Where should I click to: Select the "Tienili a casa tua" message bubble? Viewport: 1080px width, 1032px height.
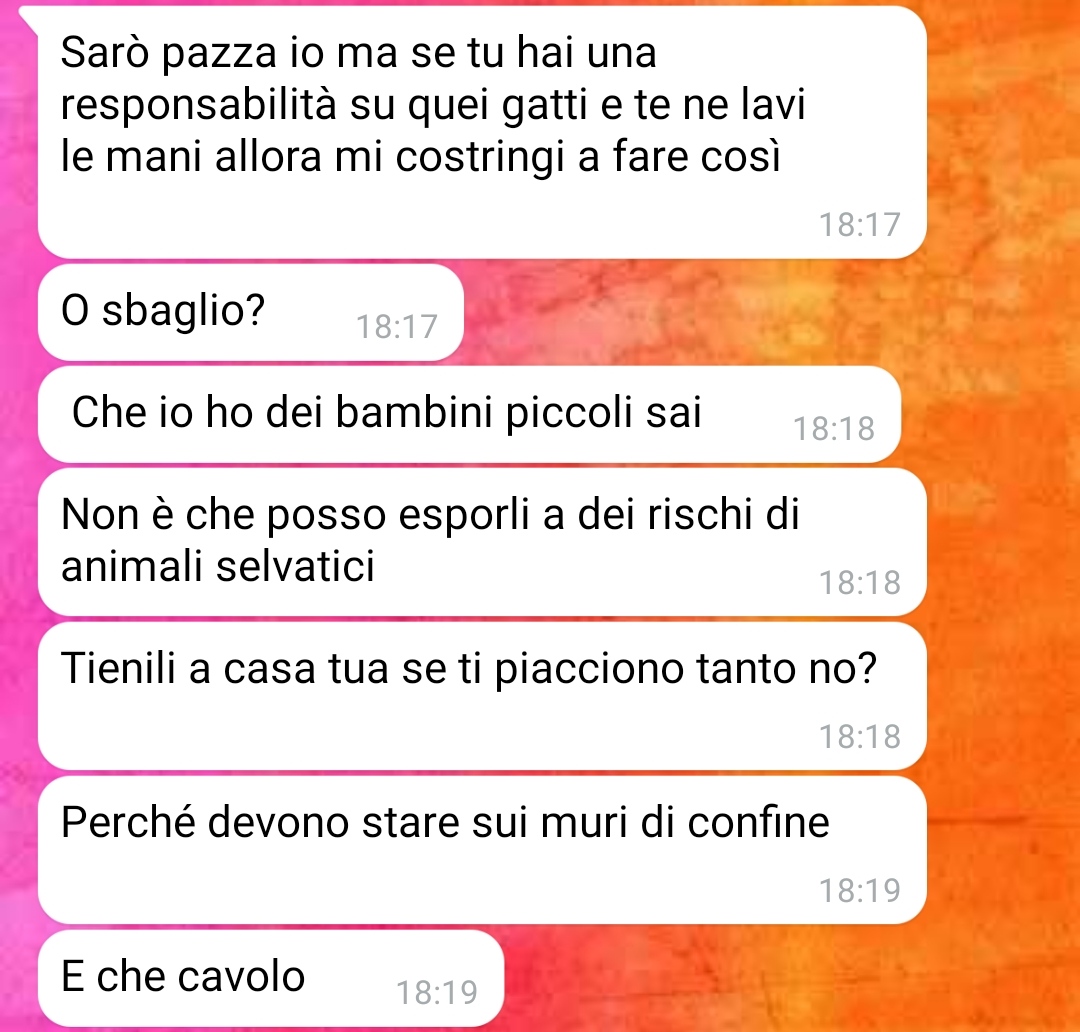(482, 696)
